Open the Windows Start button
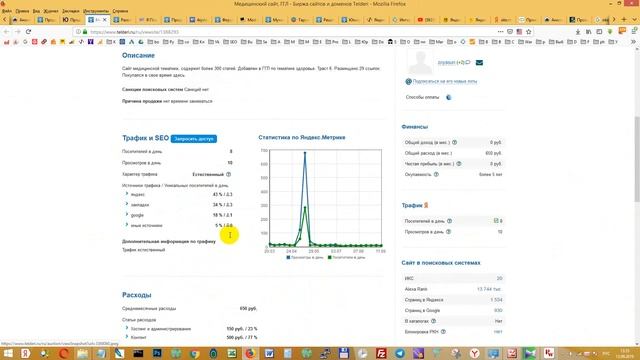This screenshot has height=360, width=640. [8, 353]
